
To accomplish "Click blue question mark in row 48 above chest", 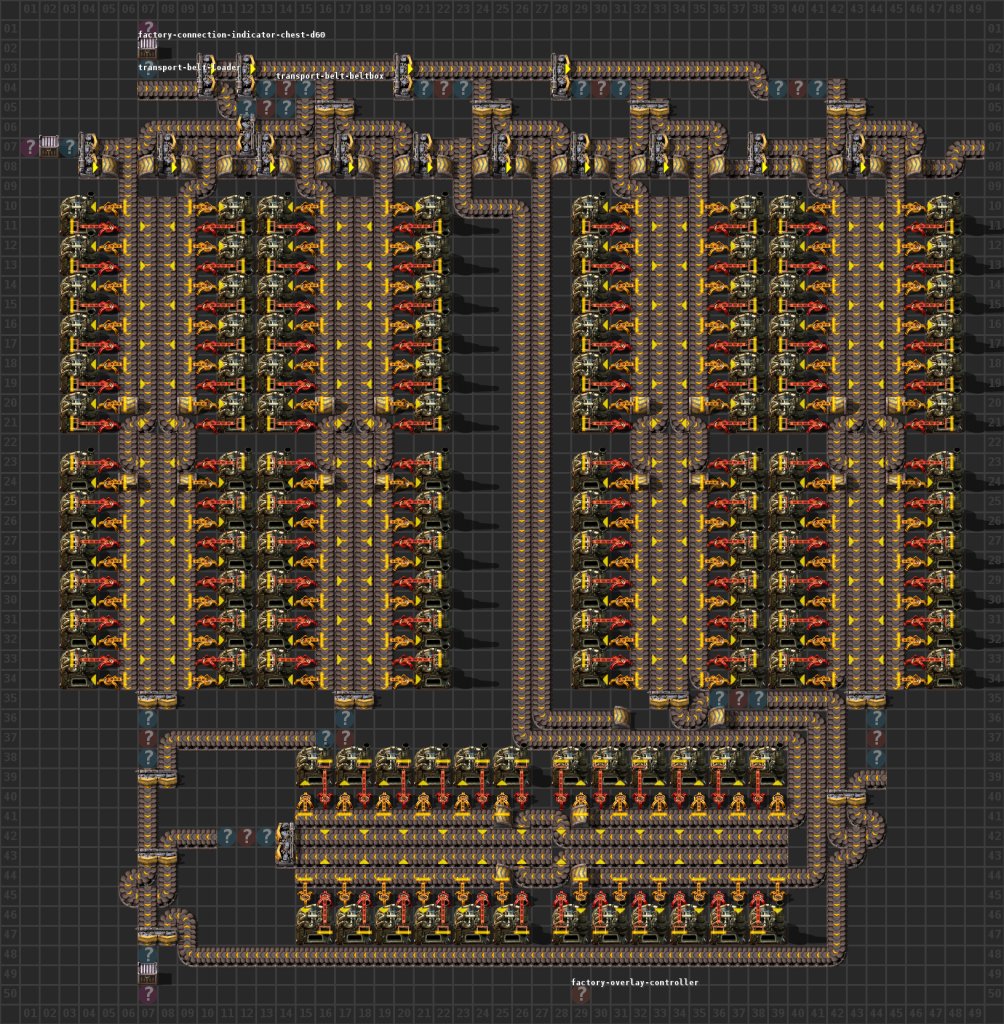I will point(148,954).
